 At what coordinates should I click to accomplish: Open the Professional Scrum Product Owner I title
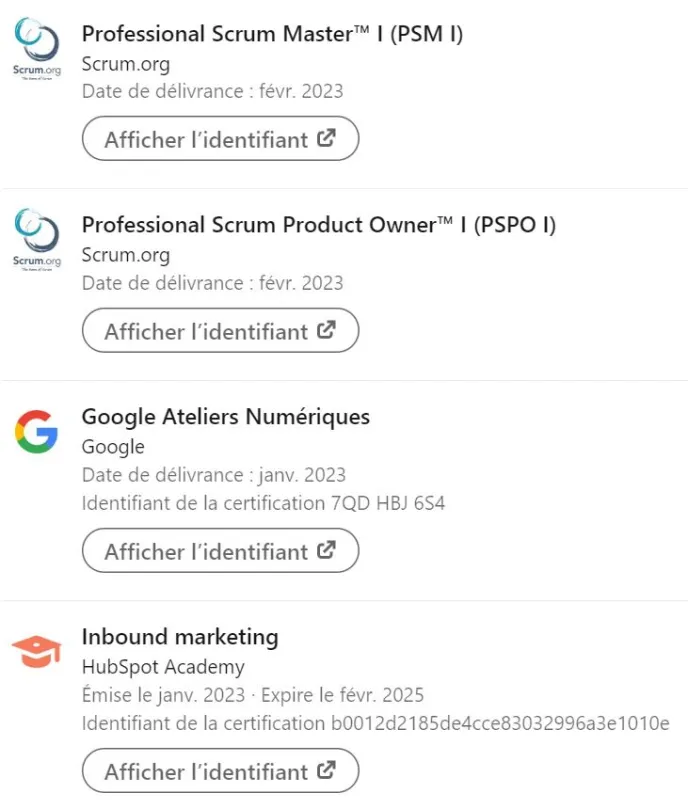point(319,225)
